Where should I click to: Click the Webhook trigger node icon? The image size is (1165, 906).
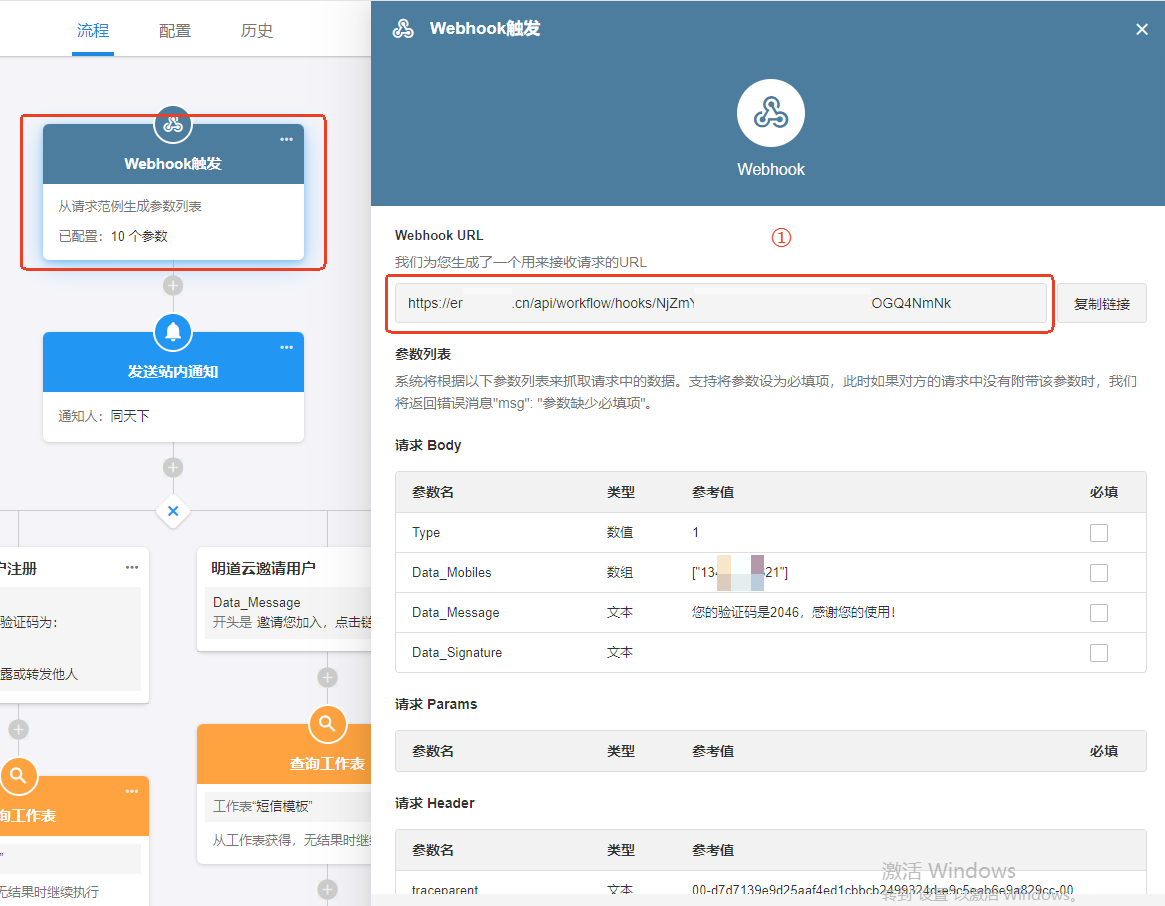pyautogui.click(x=173, y=124)
